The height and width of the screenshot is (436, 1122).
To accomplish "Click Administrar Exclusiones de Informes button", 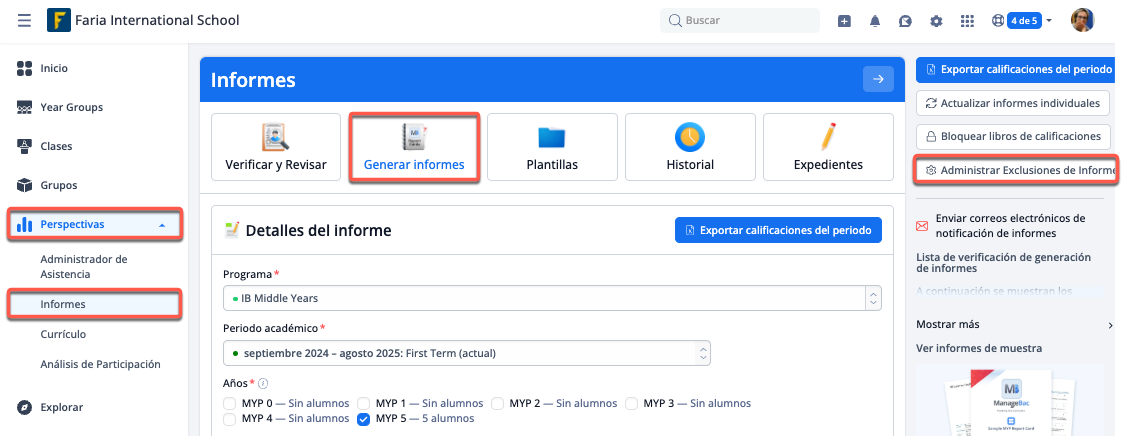I will (1014, 171).
